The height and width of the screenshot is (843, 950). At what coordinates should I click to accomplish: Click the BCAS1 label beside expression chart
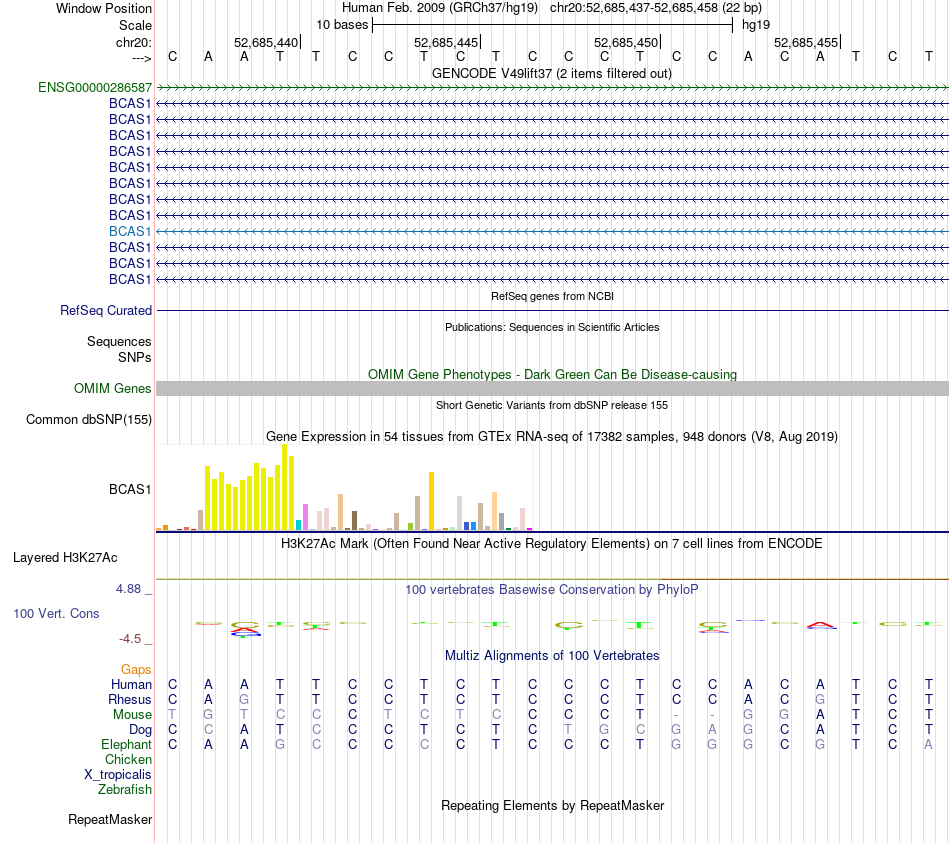point(130,489)
